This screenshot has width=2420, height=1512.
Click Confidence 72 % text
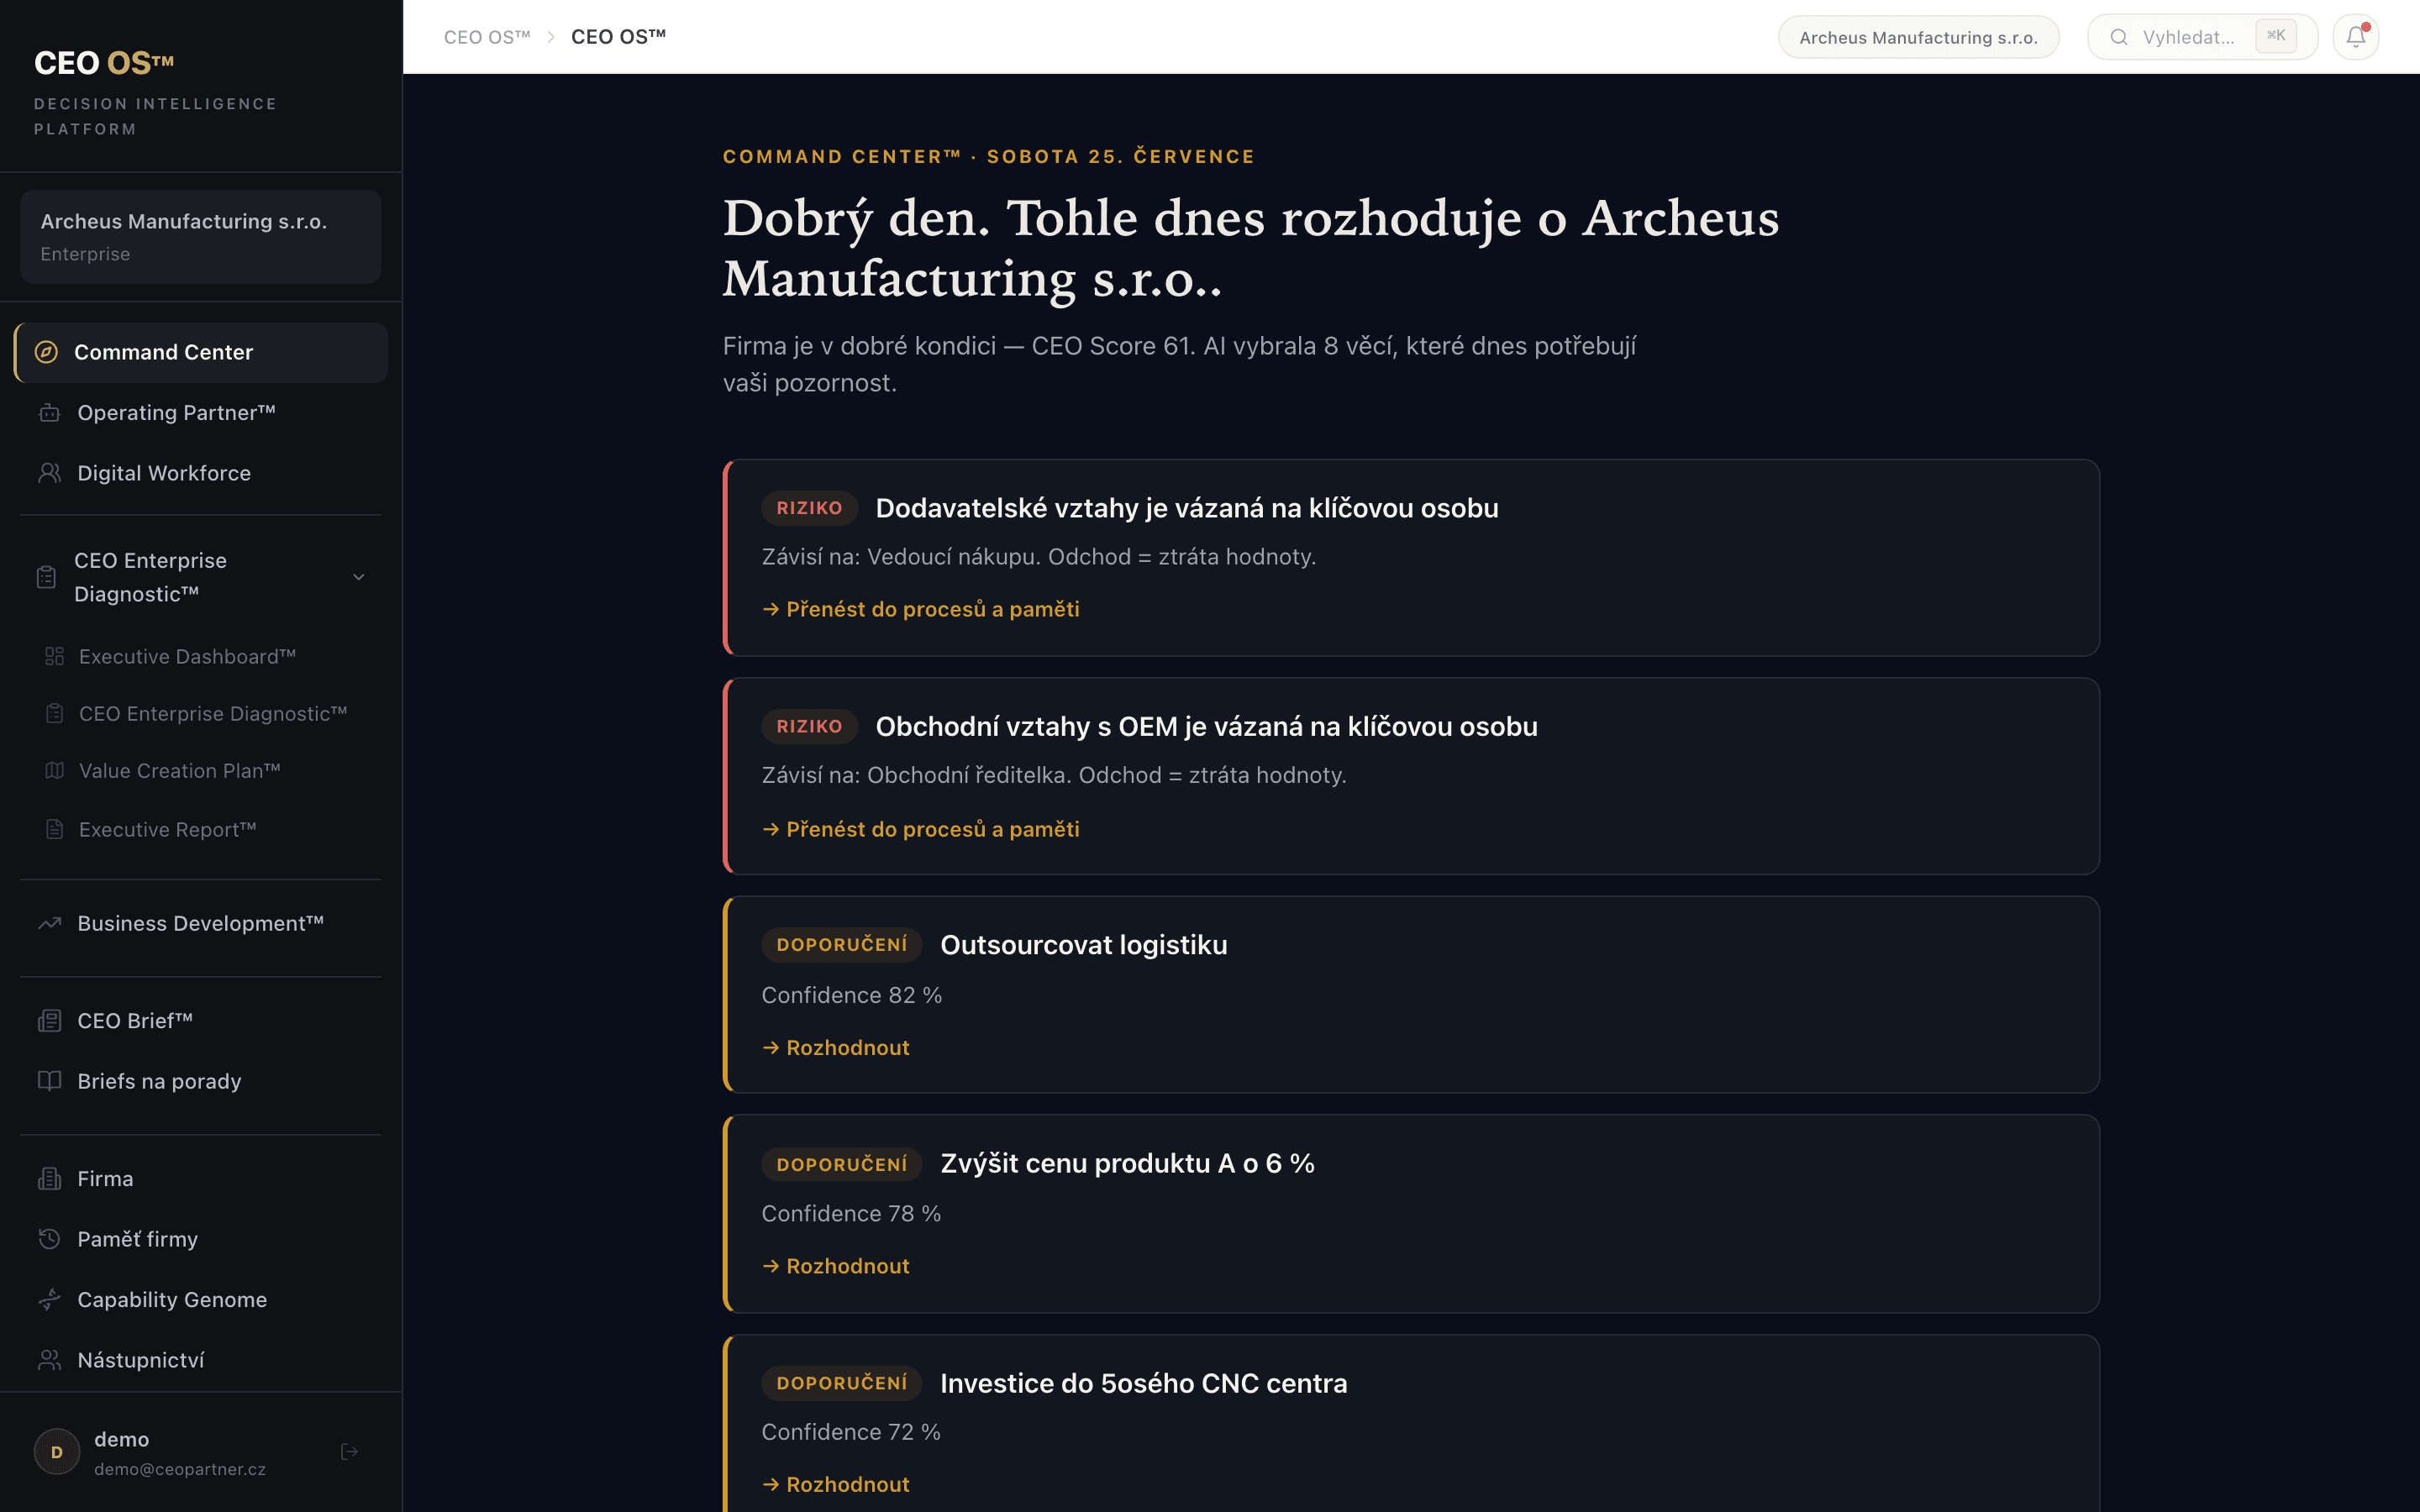(851, 1432)
